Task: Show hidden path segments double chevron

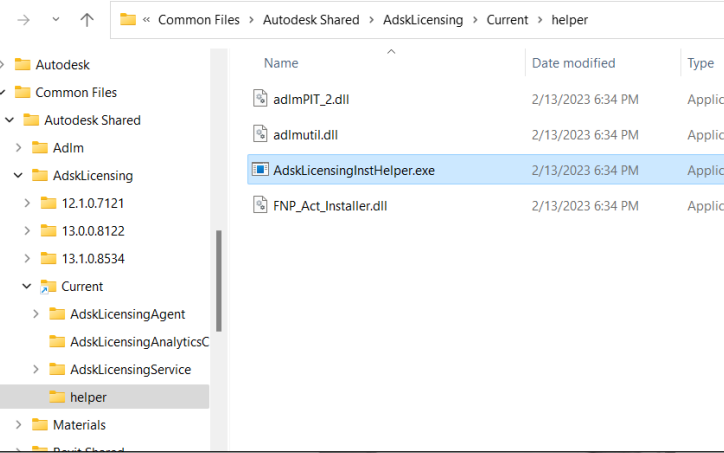Action: pos(146,19)
